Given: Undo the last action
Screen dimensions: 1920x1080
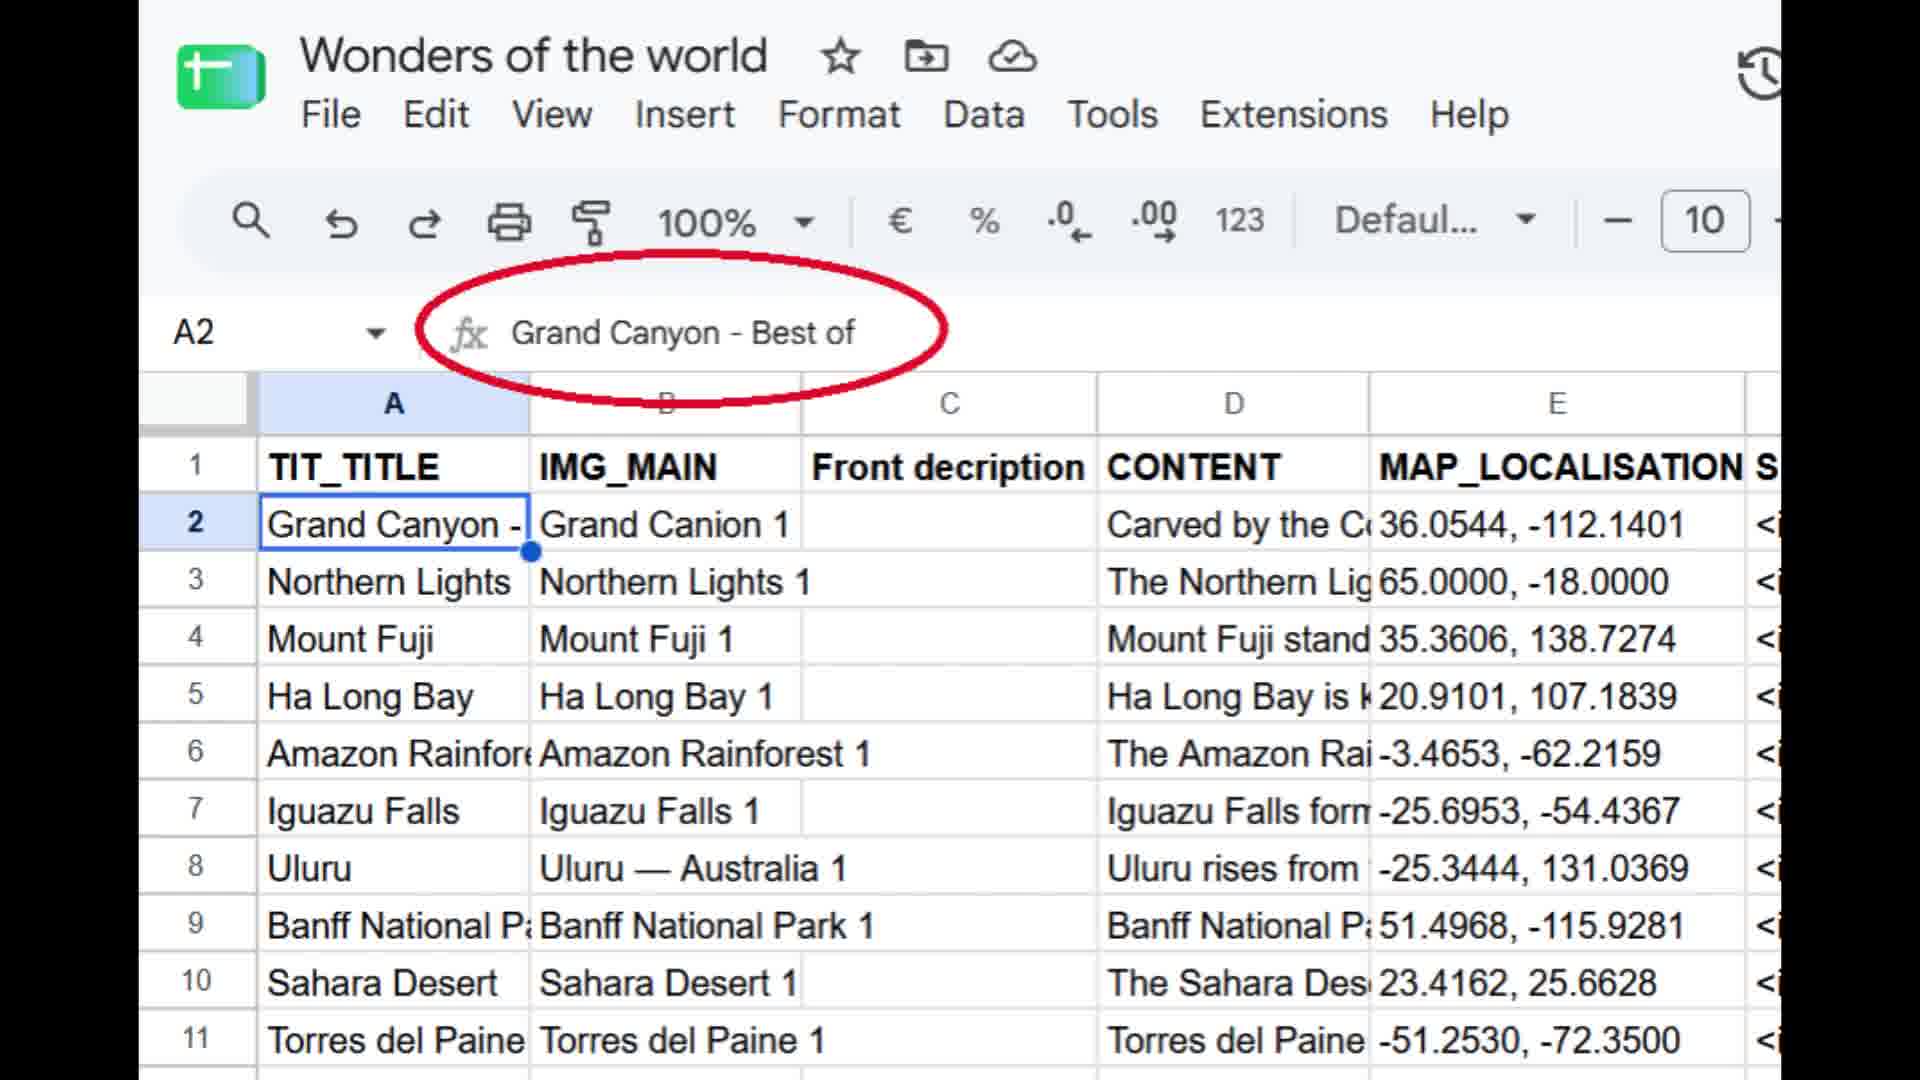Looking at the screenshot, I should click(341, 222).
